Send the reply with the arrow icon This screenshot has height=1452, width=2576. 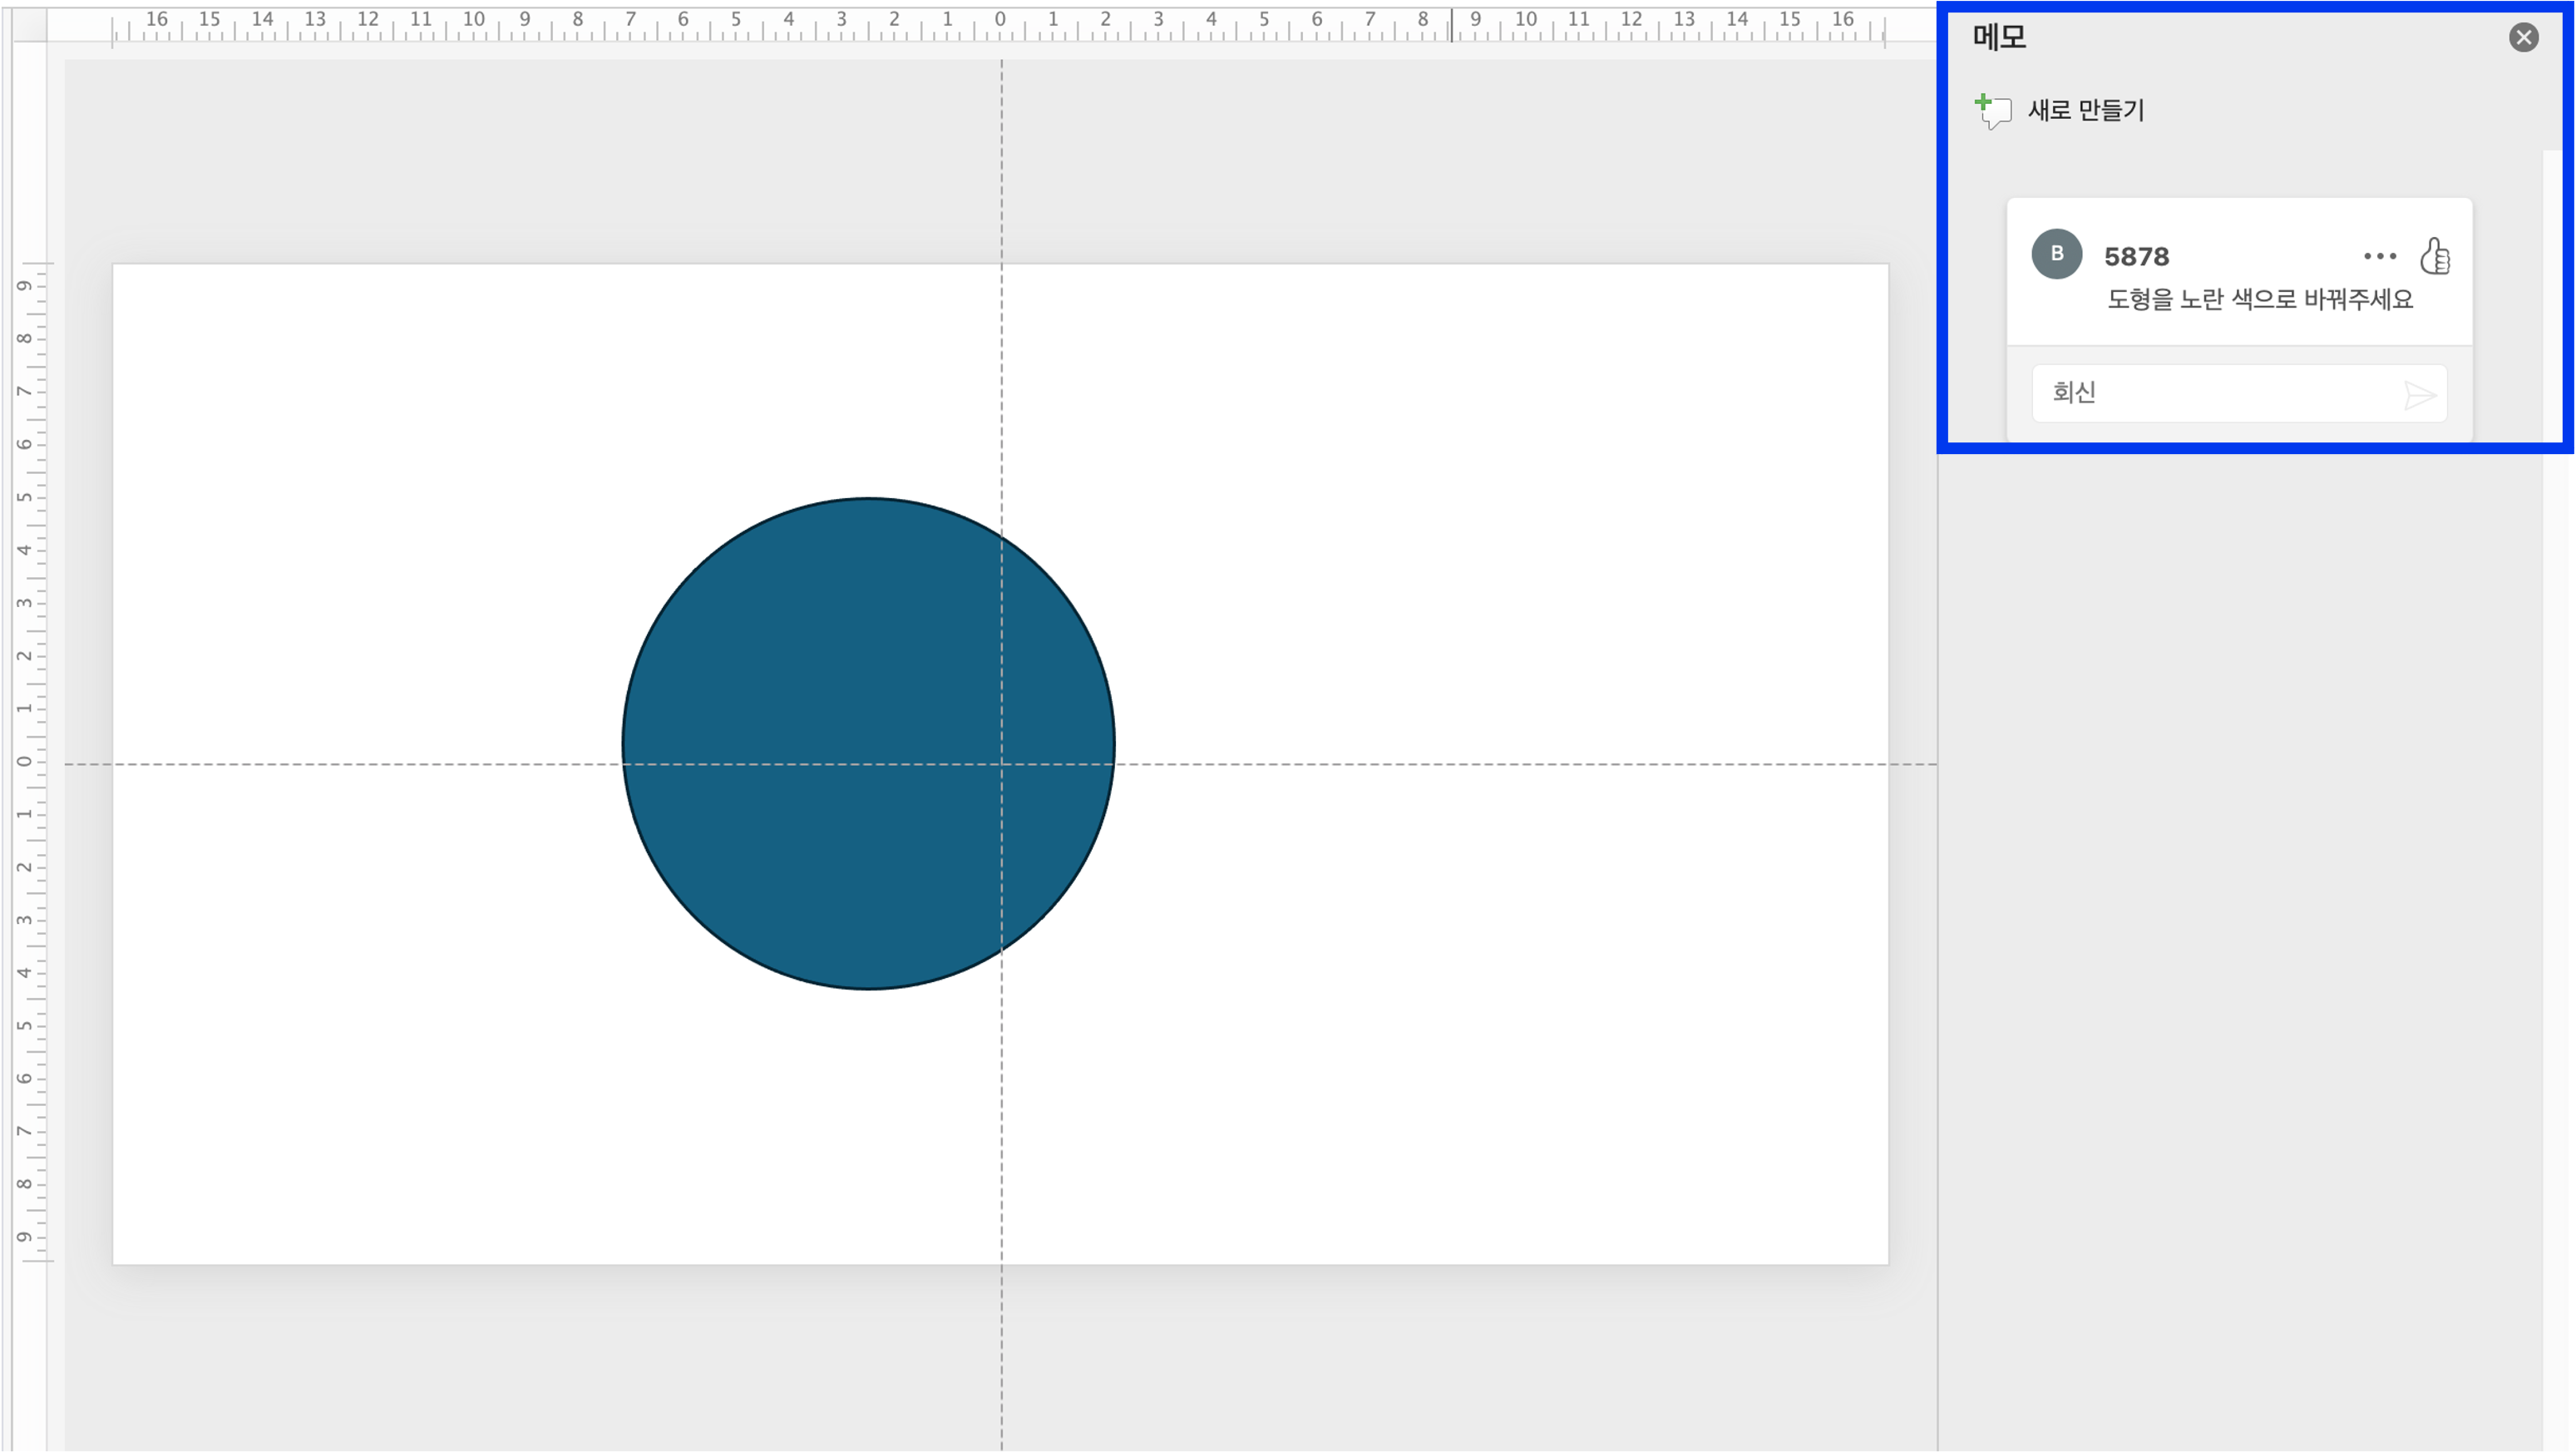coord(2419,395)
